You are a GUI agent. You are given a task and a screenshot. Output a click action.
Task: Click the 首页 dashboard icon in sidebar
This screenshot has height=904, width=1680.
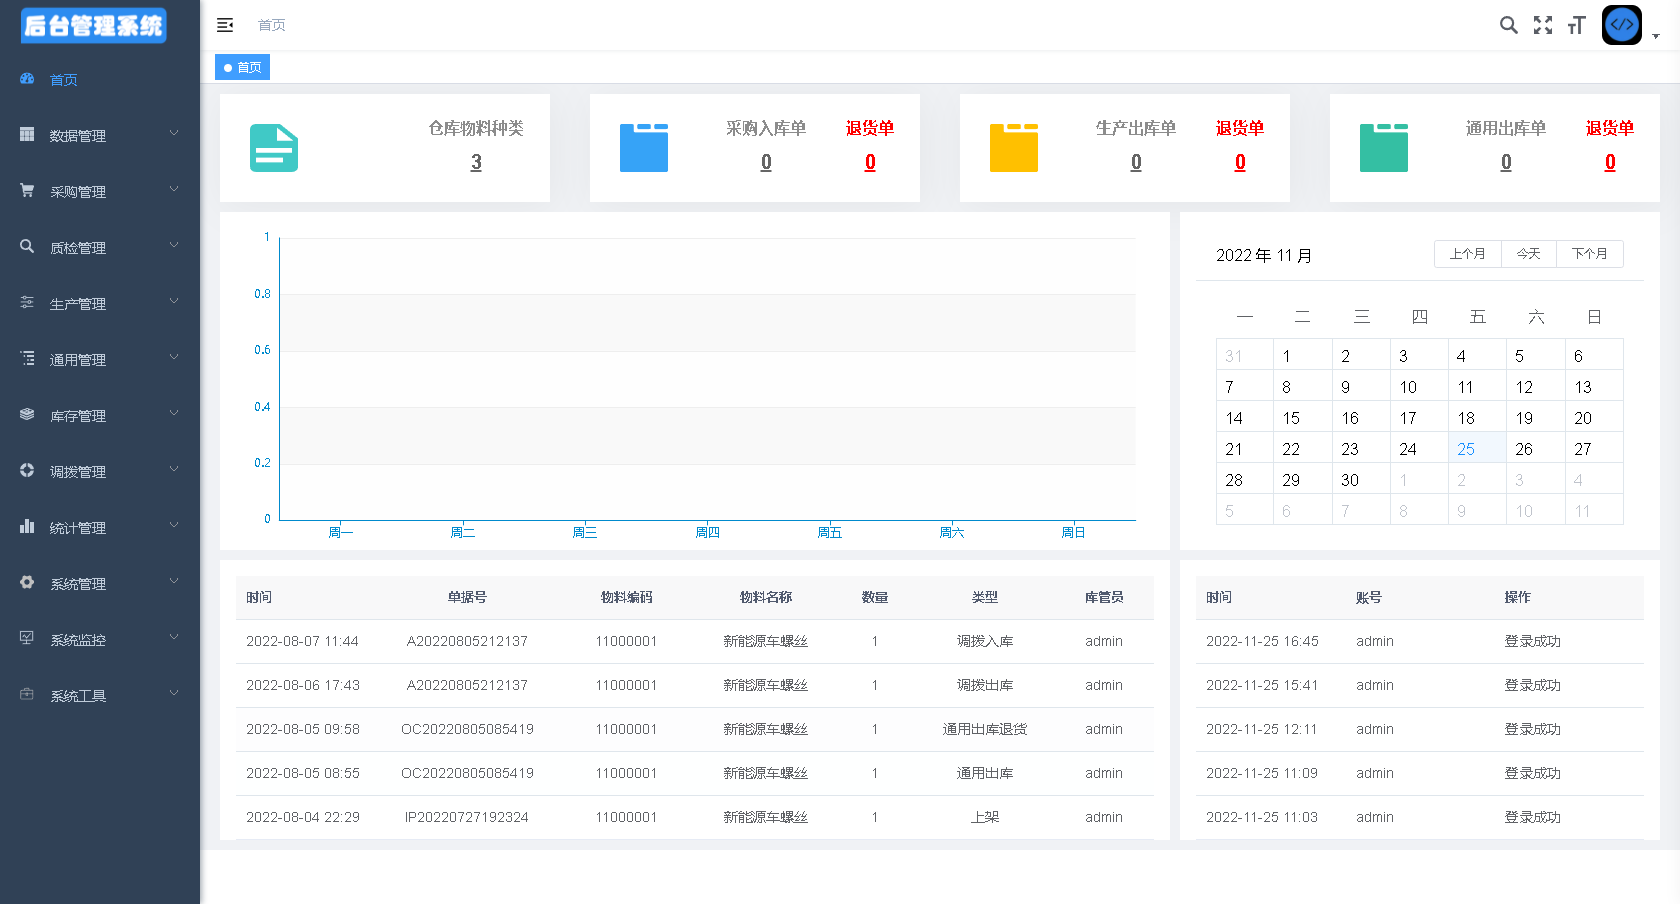click(27, 79)
